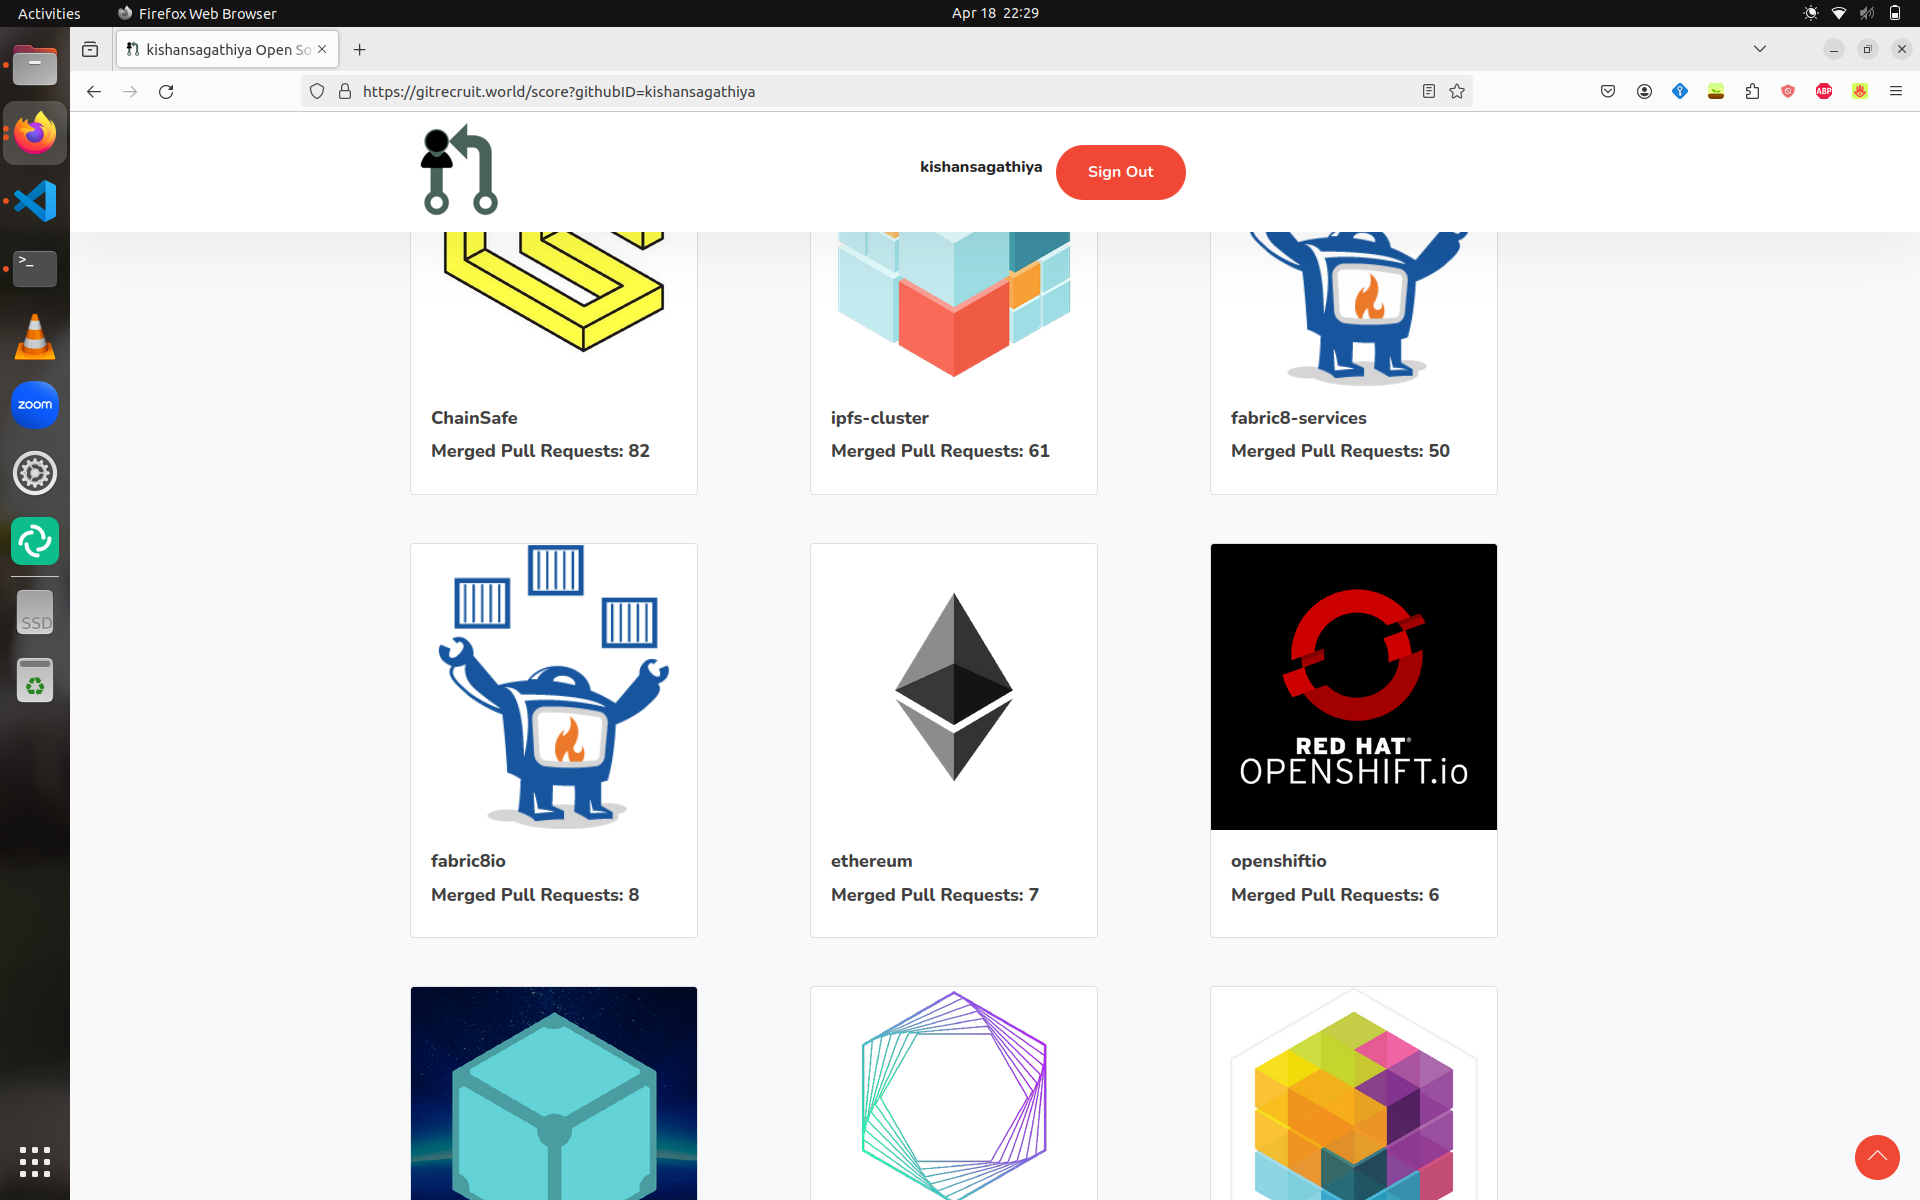Viewport: 1920px width, 1200px height.
Task: Go back using the browser back arrow
Action: [94, 91]
